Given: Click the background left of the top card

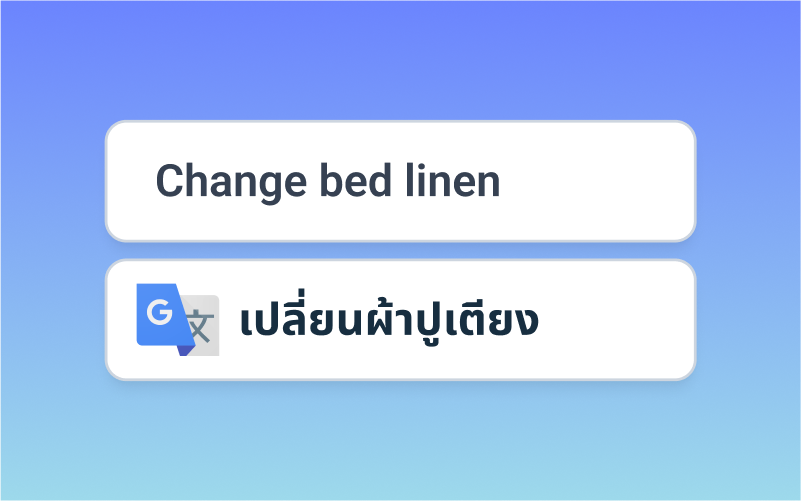Looking at the screenshot, I should tap(50, 182).
